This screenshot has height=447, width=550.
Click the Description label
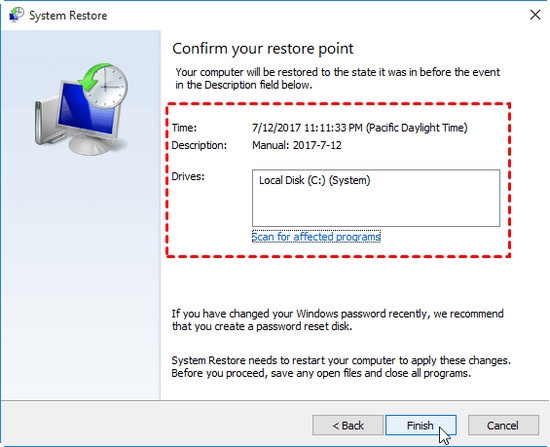tap(199, 145)
